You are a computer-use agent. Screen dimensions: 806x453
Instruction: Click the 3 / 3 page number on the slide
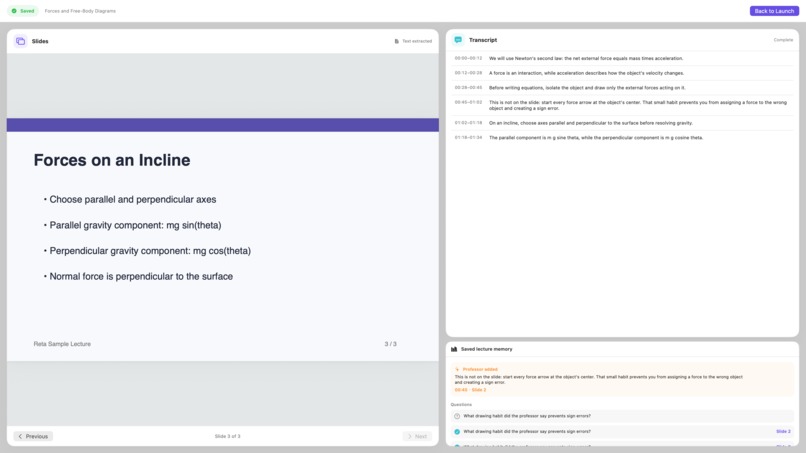point(391,344)
